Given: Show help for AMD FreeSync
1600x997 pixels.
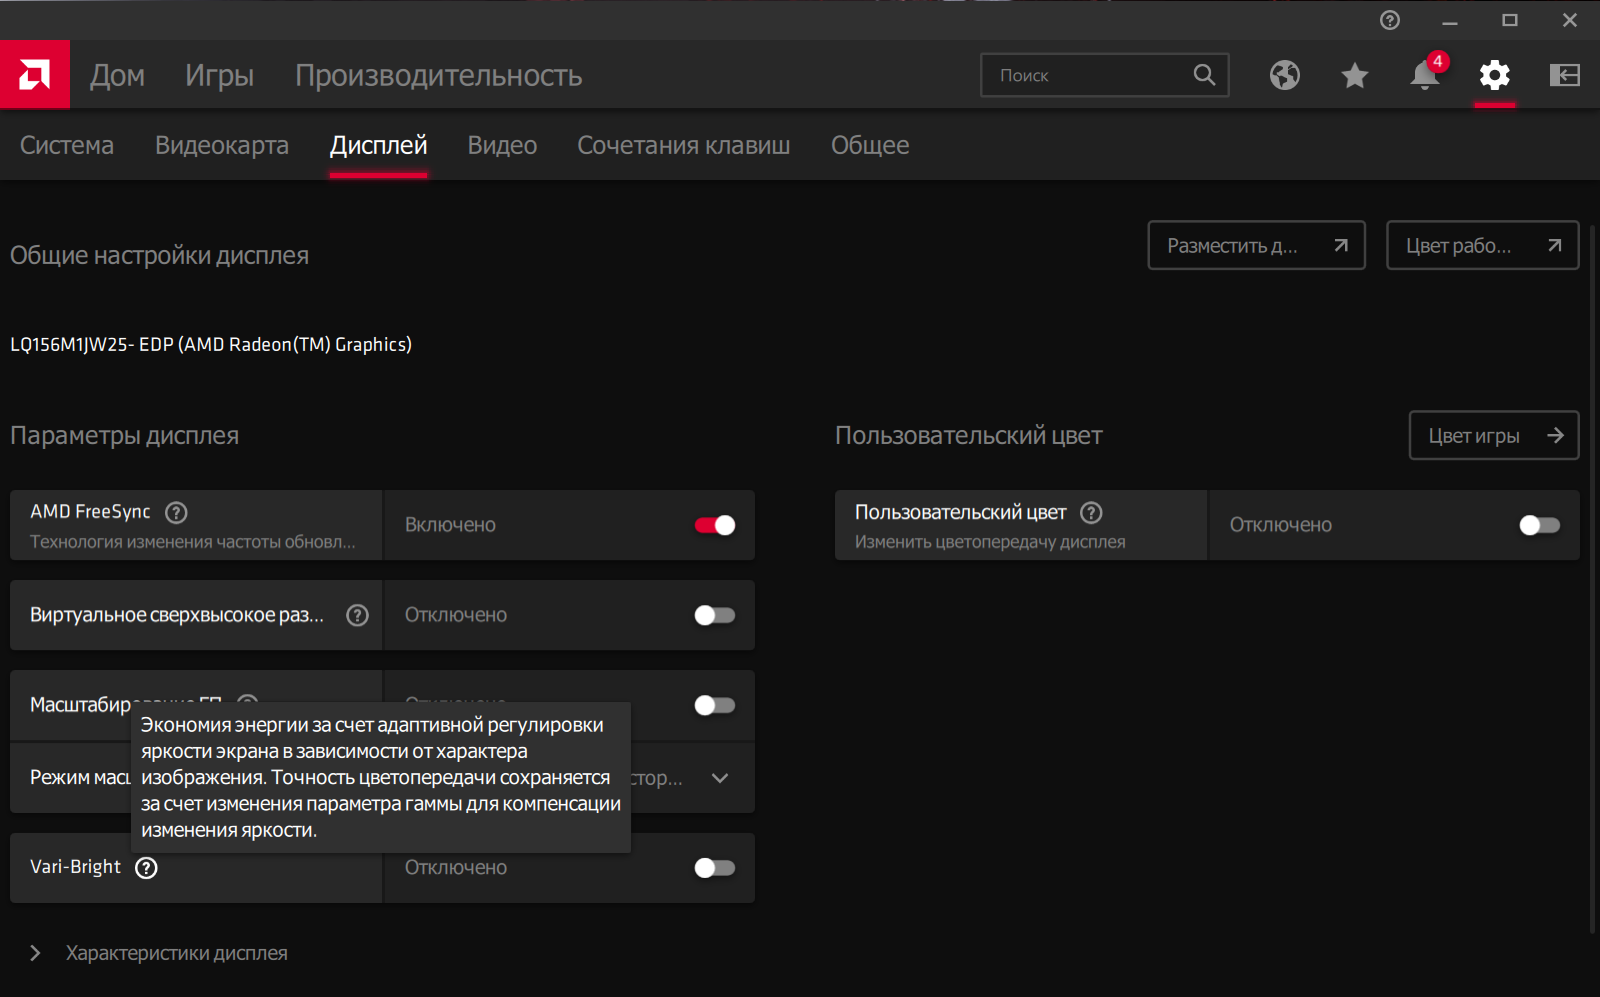Looking at the screenshot, I should click(x=176, y=512).
